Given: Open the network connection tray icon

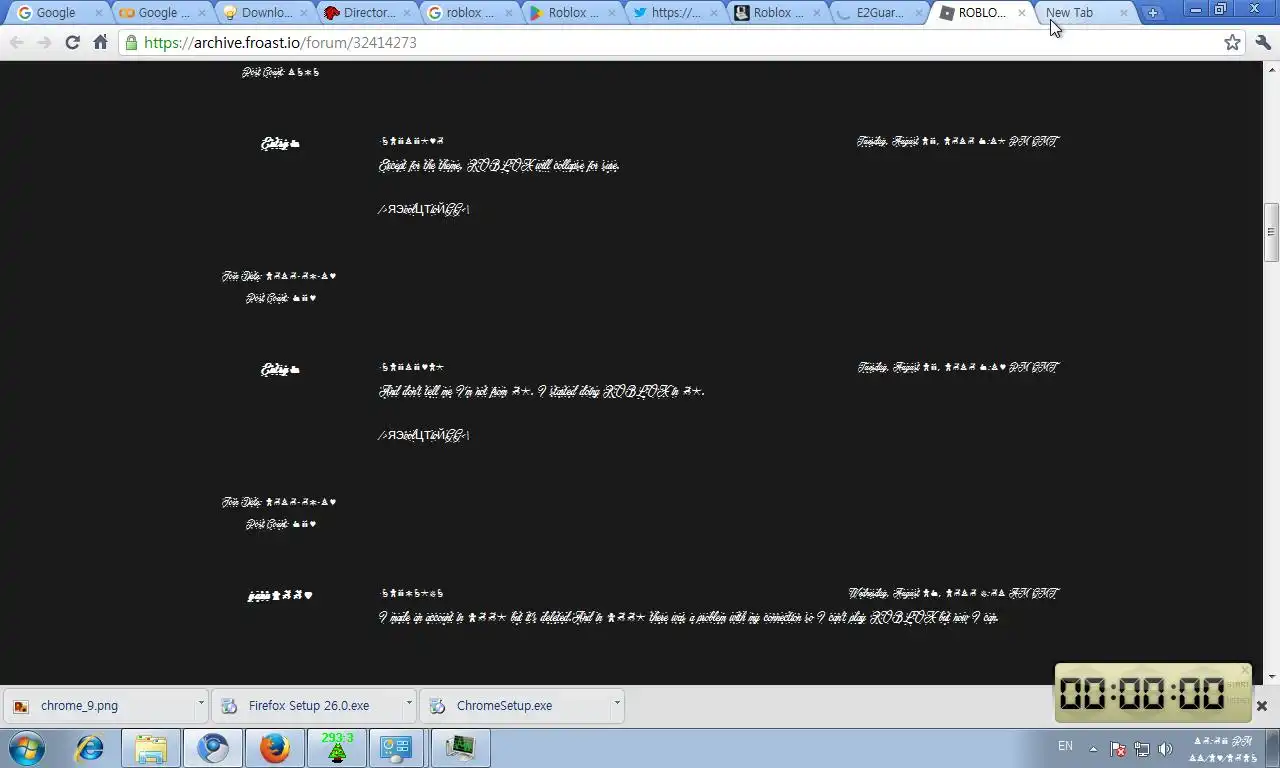Looking at the screenshot, I should click(1142, 749).
